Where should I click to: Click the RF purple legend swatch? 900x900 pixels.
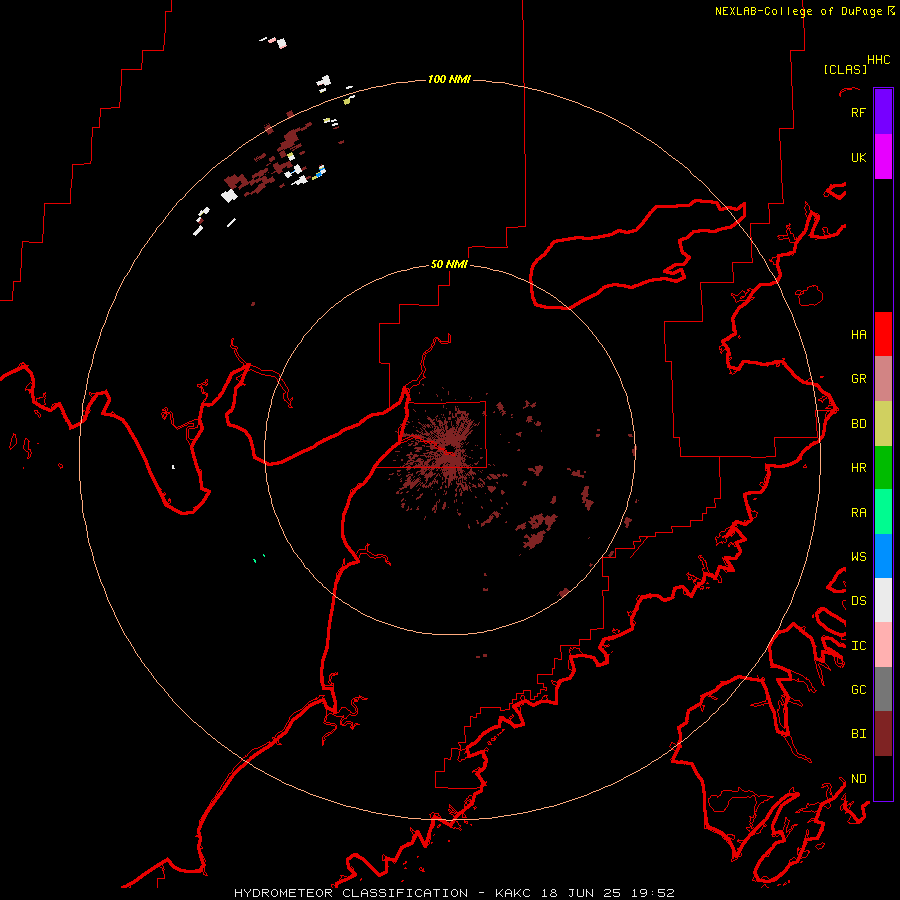click(883, 112)
